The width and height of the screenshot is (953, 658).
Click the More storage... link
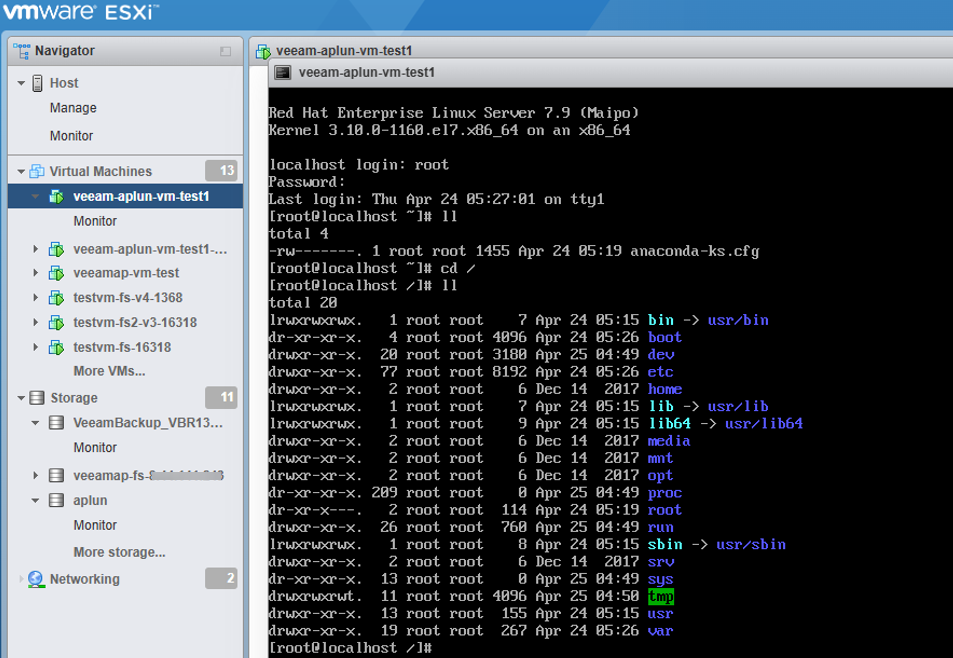119,552
